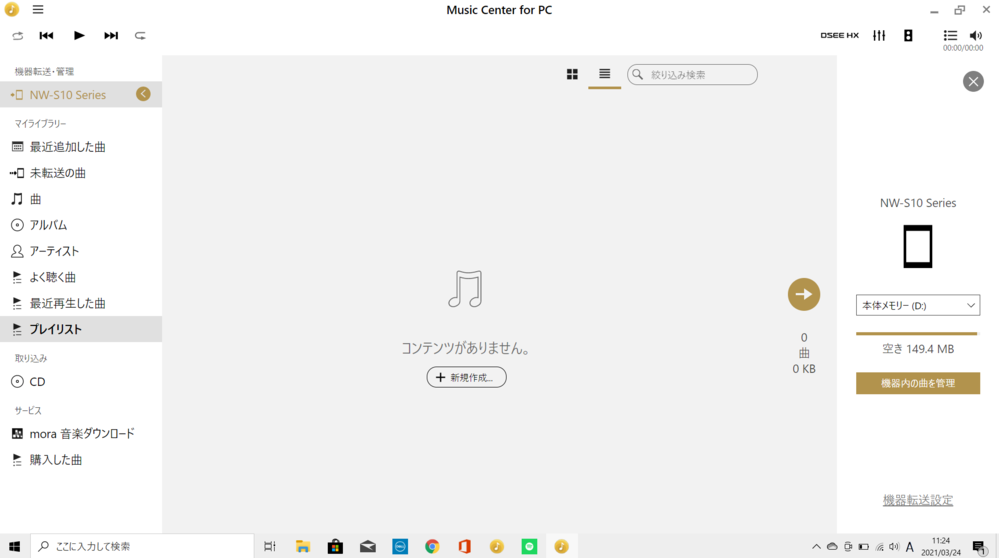The image size is (999, 558).
Task: Open device transfer settings link
Action: tap(917, 500)
